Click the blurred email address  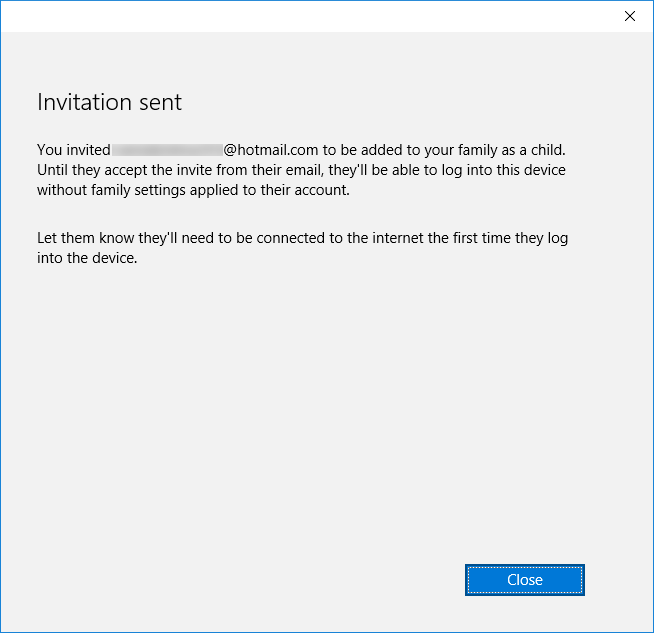(x=167, y=150)
